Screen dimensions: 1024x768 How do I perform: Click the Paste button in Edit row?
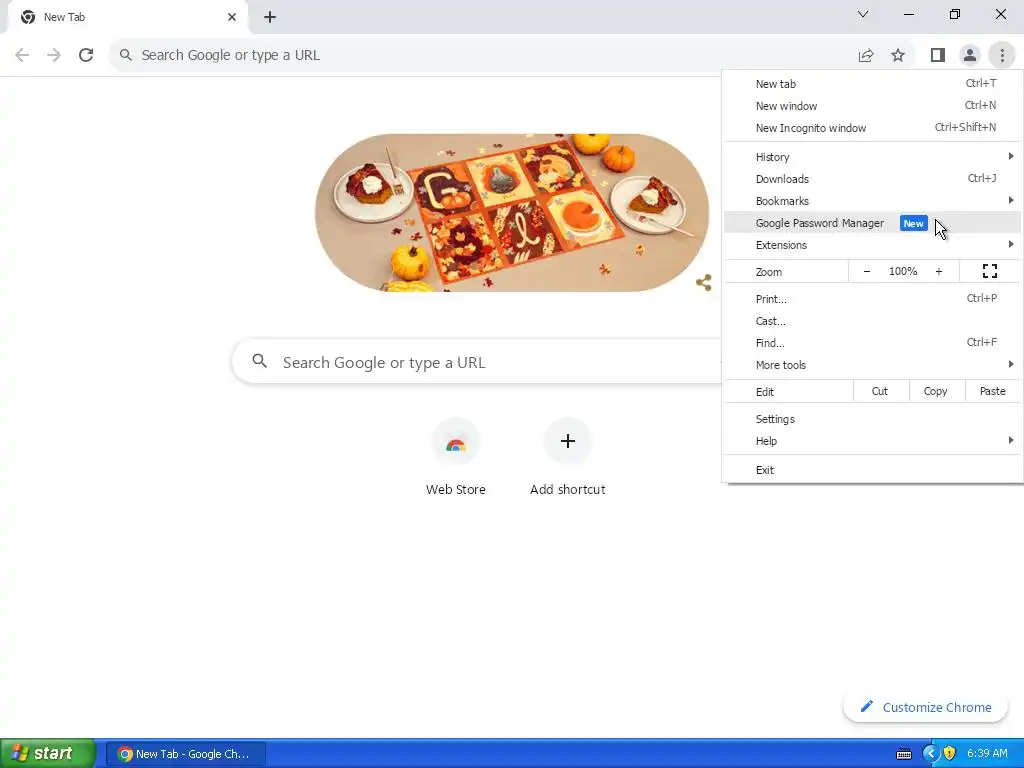click(992, 391)
